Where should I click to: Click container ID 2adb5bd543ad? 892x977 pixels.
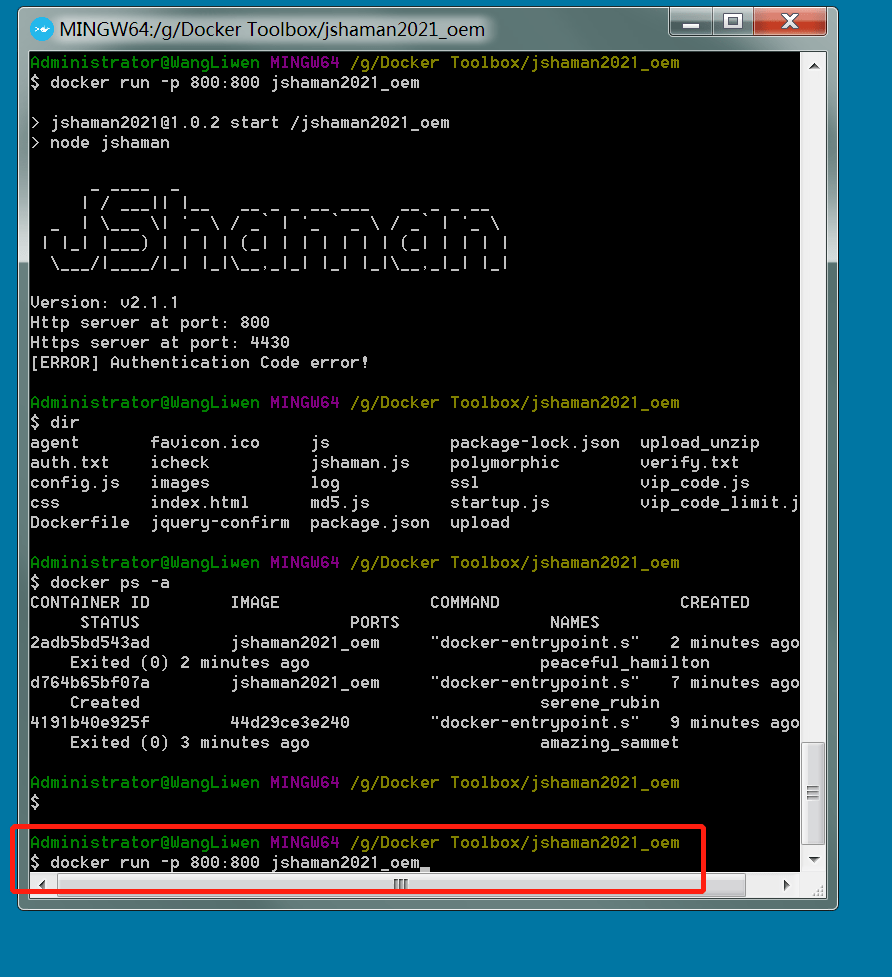(89, 642)
